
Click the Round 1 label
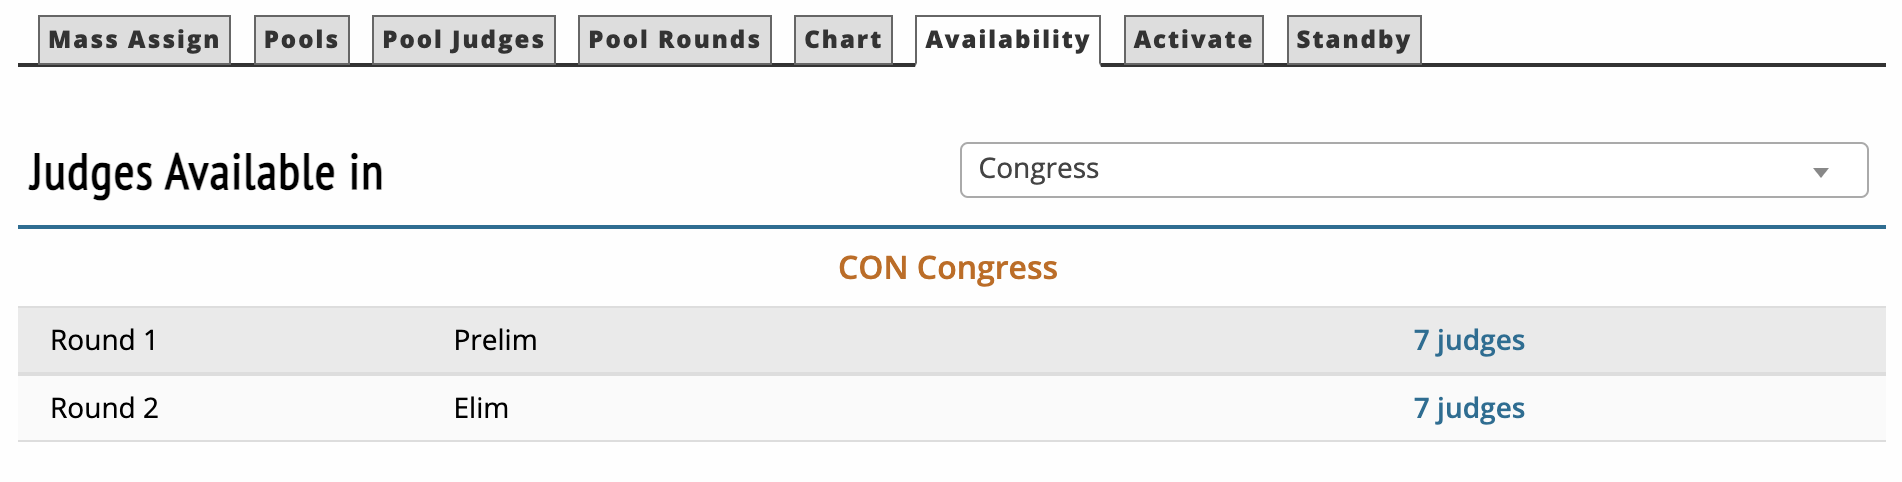pos(104,341)
